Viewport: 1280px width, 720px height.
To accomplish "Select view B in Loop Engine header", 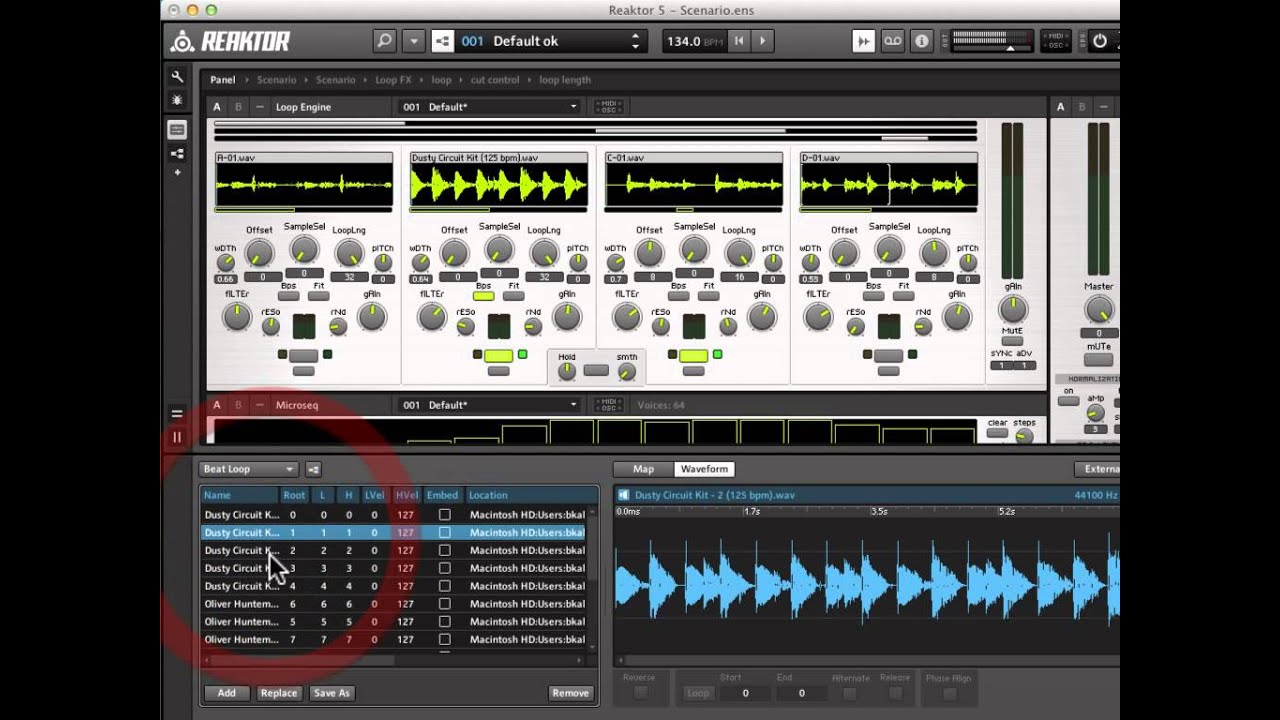I will [238, 107].
